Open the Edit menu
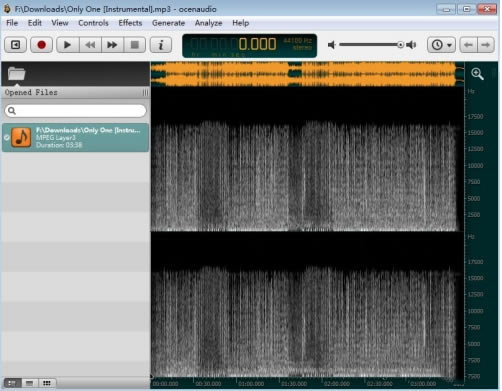Viewport: 502px width, 391px height. click(x=35, y=23)
